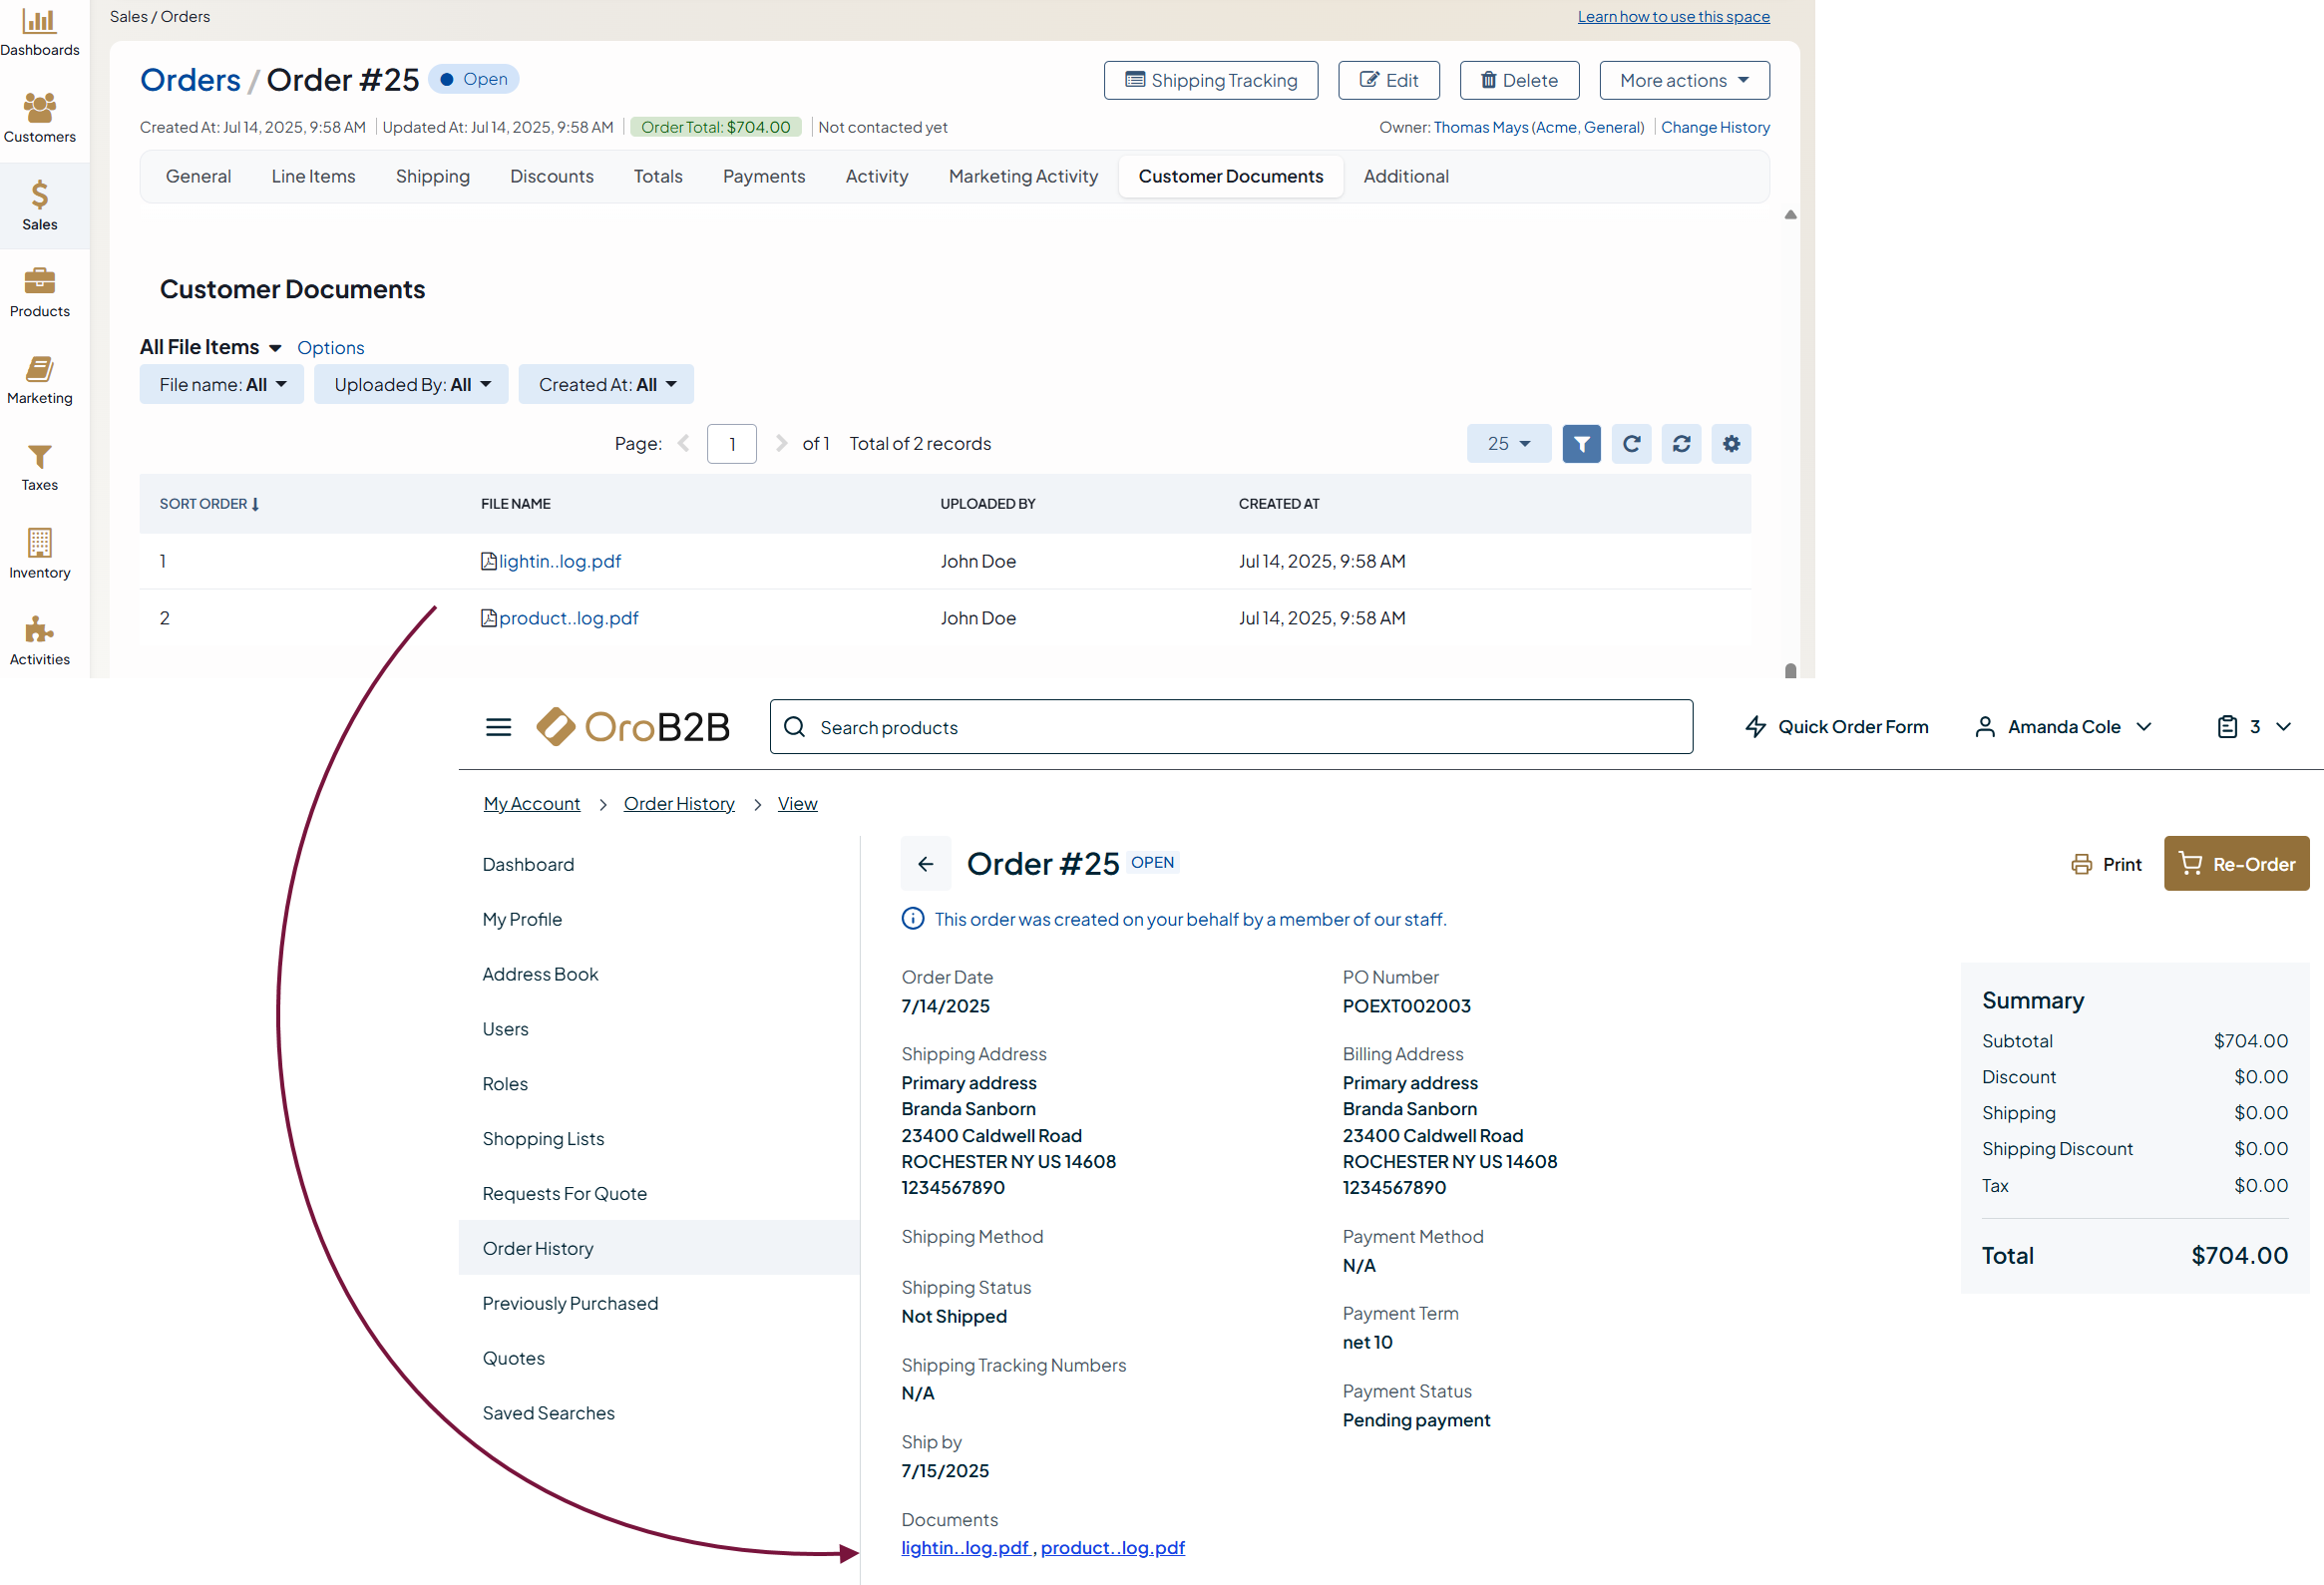This screenshot has width=2324, height=1585.
Task: Click the Shipping Tracking button
Action: click(1210, 80)
